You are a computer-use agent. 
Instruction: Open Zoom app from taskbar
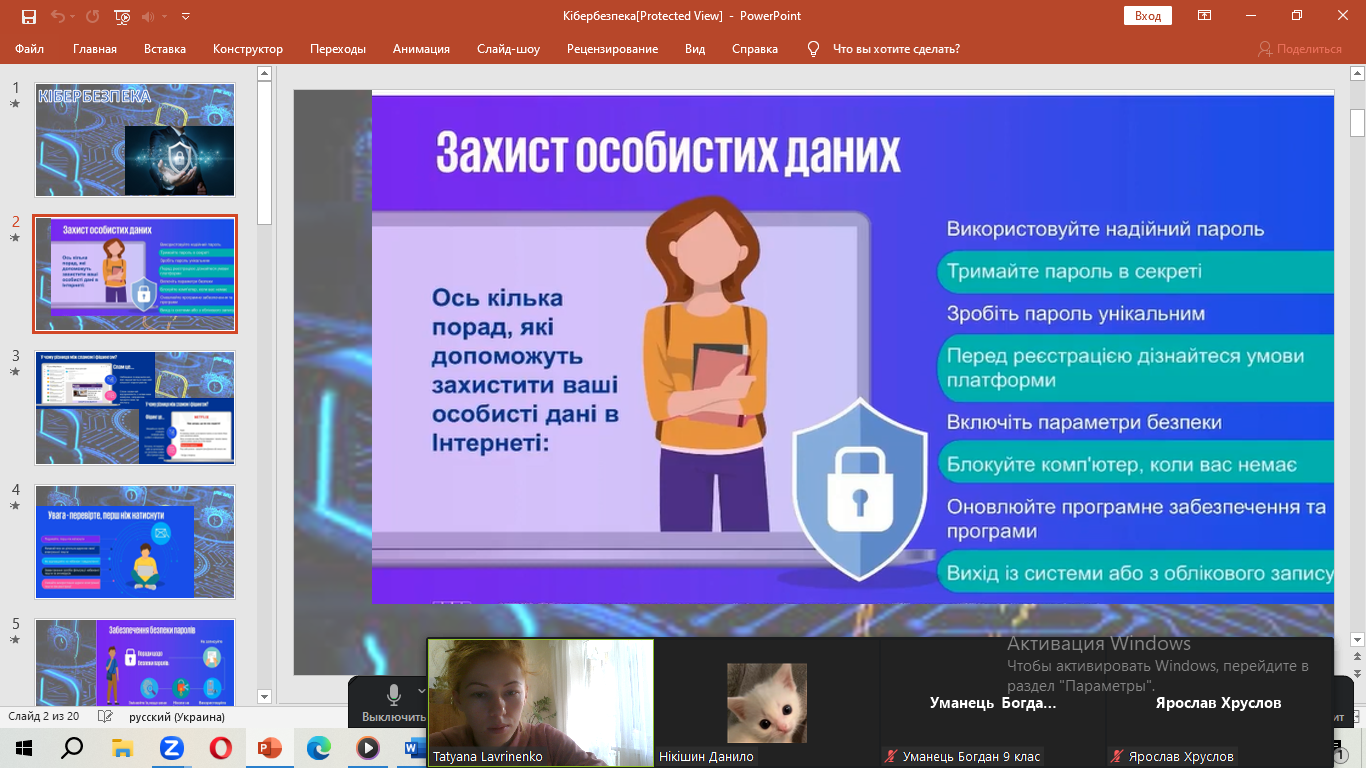point(172,747)
